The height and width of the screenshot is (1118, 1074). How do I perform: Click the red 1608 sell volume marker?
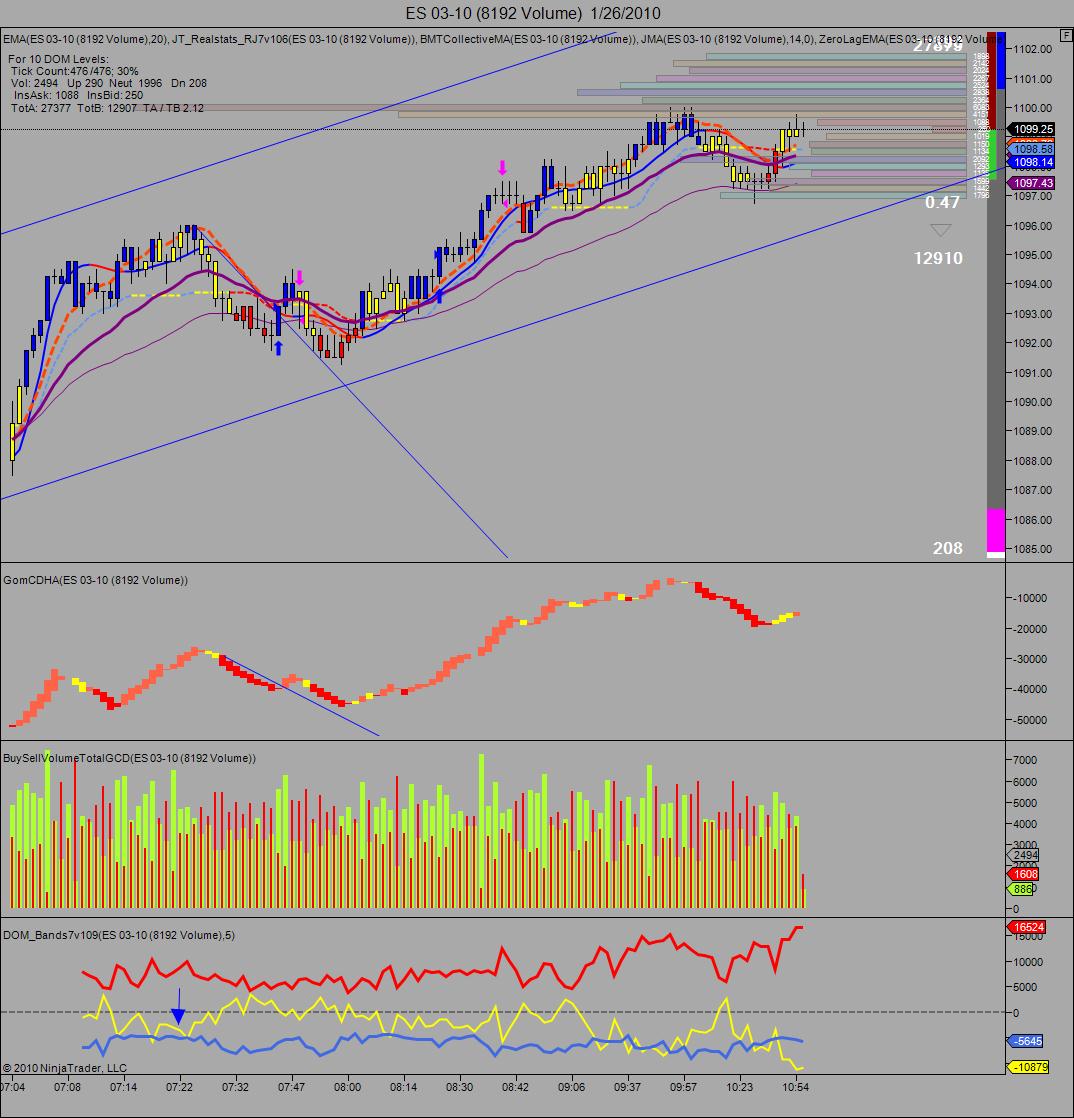pyautogui.click(x=1023, y=873)
